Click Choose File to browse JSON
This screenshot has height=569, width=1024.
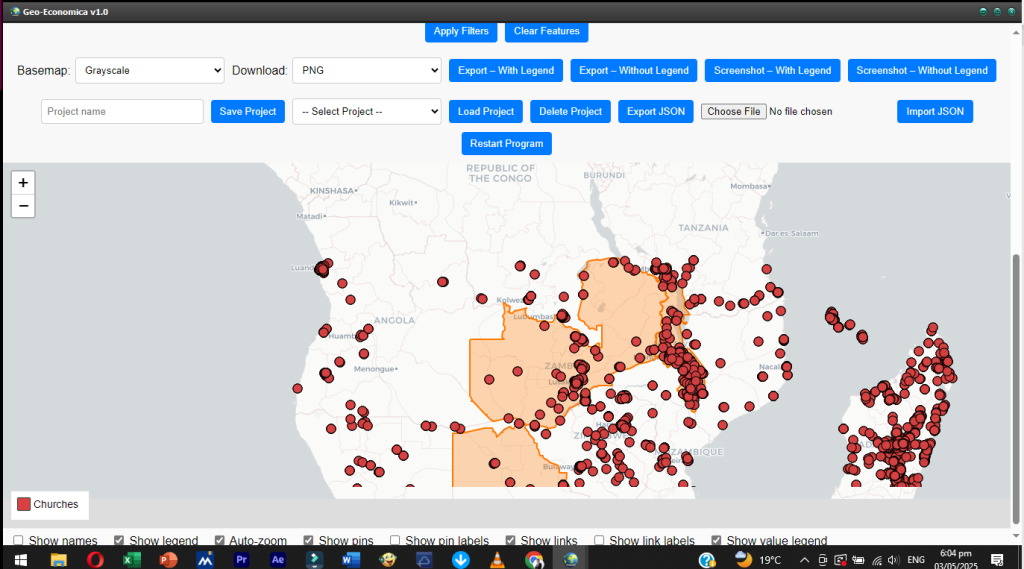click(x=735, y=111)
